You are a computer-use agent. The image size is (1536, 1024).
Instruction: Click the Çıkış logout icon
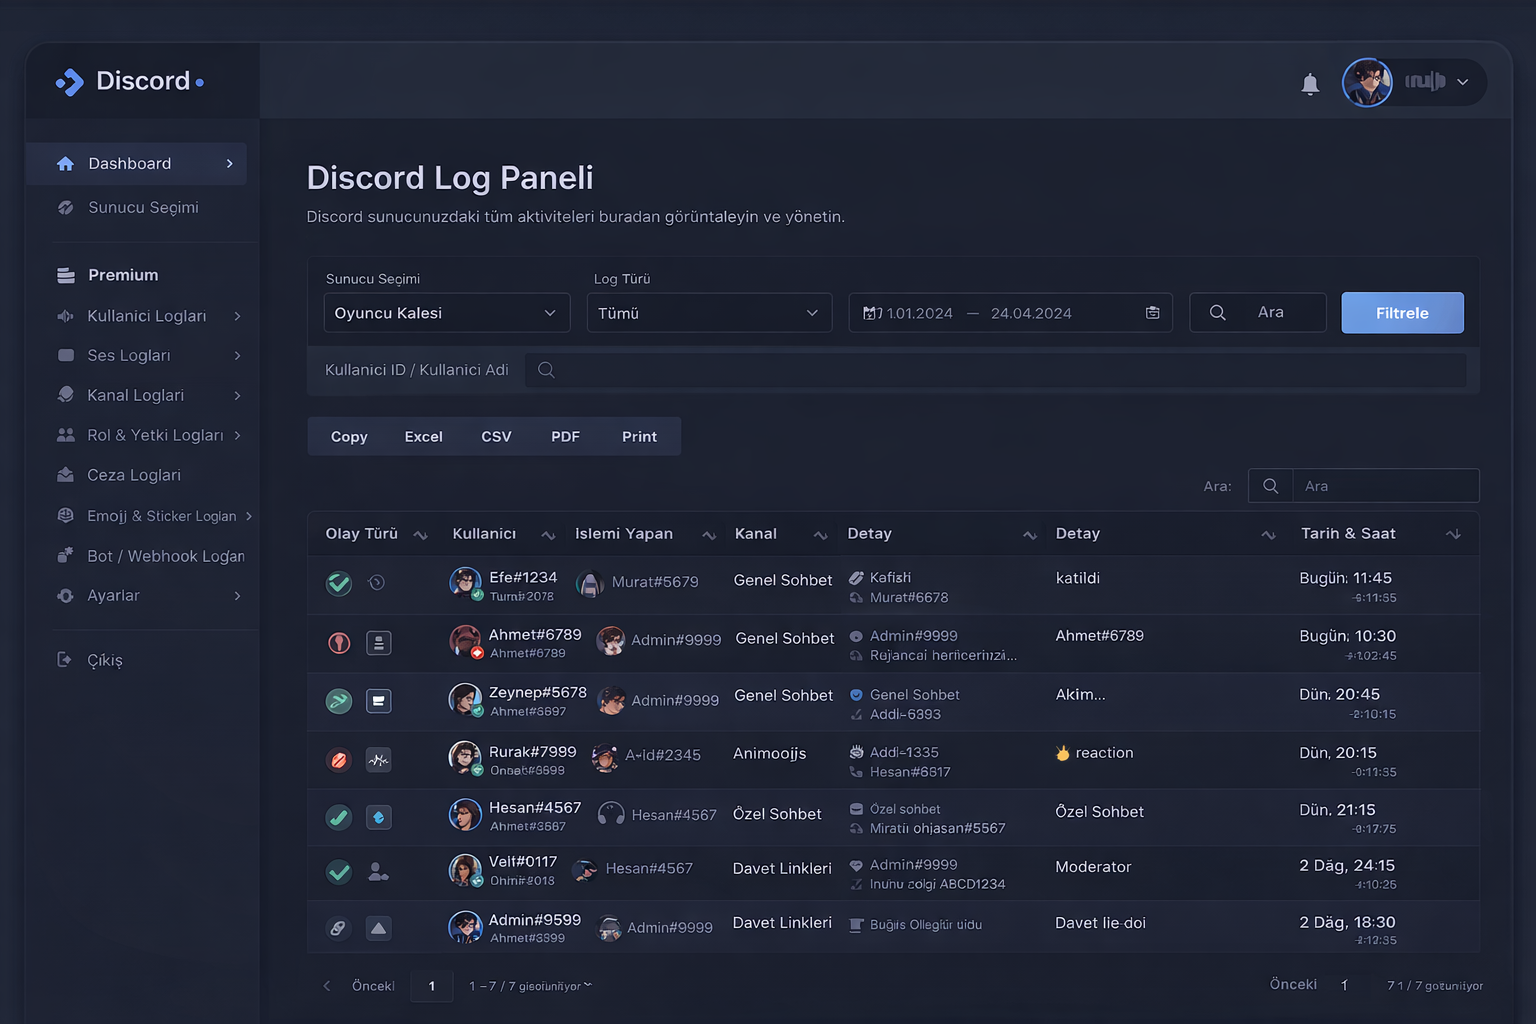click(x=65, y=659)
